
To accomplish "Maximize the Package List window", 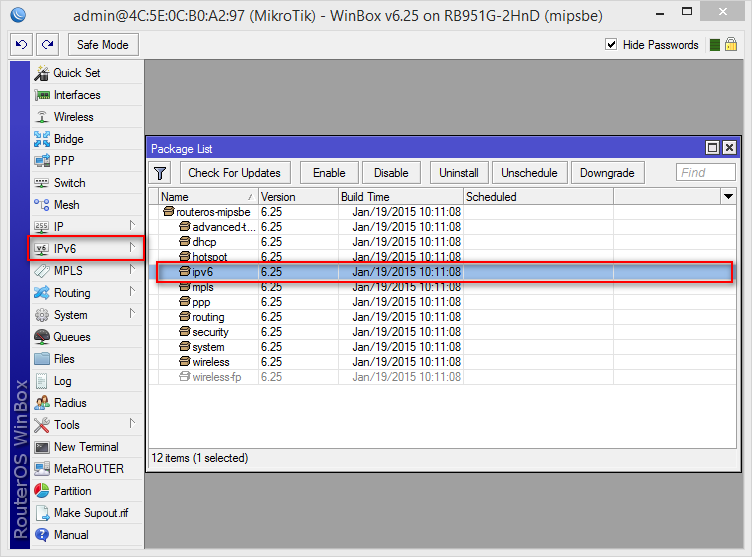I will [x=713, y=148].
